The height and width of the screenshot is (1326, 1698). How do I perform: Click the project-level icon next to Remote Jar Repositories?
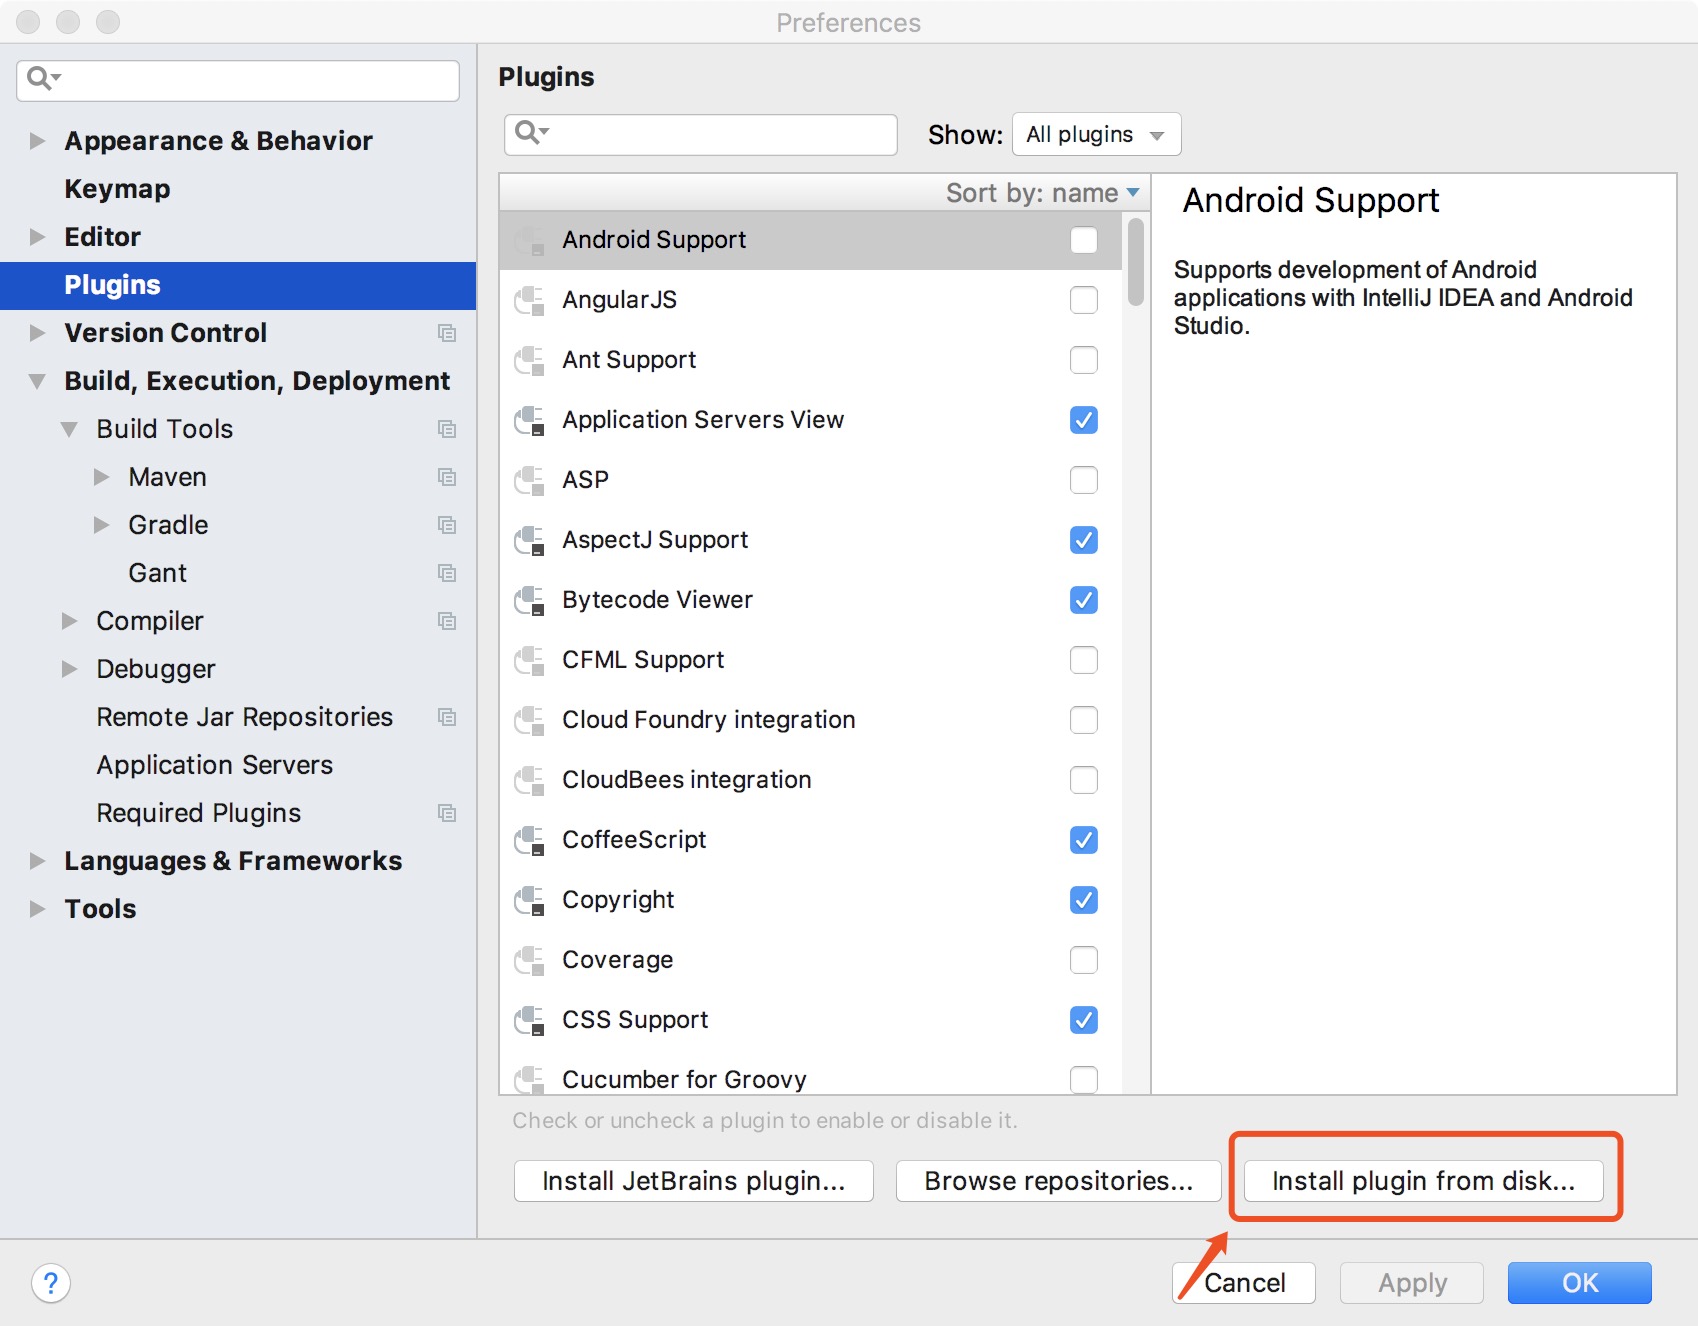pyautogui.click(x=447, y=717)
